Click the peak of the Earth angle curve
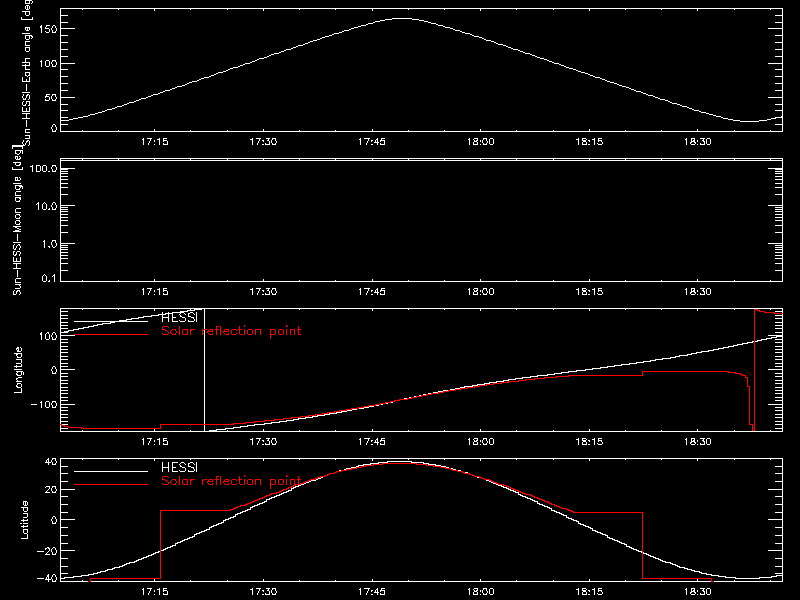800x600 pixels. pos(403,18)
